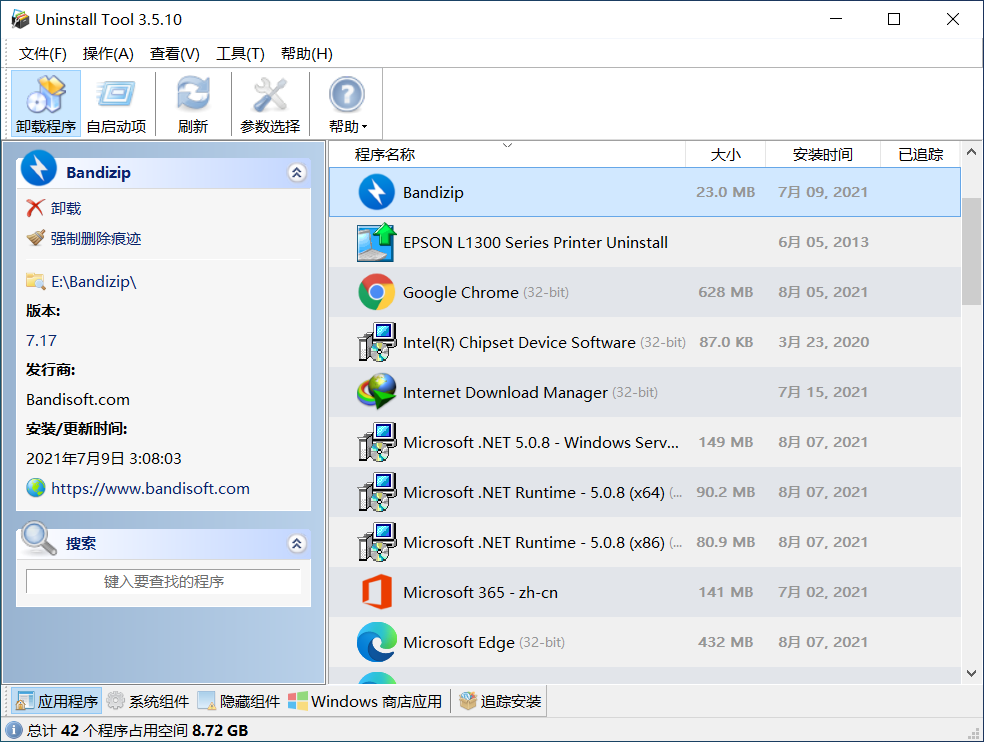The image size is (984, 742).
Task: Click the Bandizip icon in the details panel header
Action: (x=39, y=168)
